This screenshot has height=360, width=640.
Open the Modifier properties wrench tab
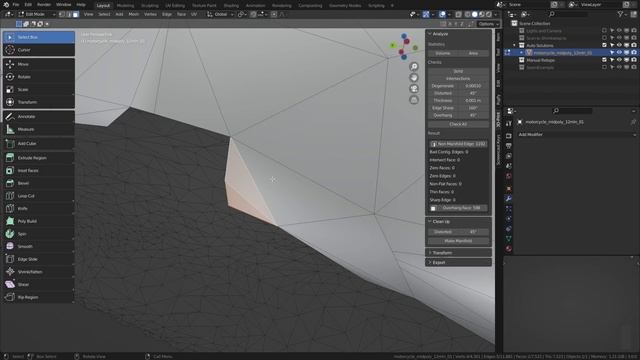509,198
